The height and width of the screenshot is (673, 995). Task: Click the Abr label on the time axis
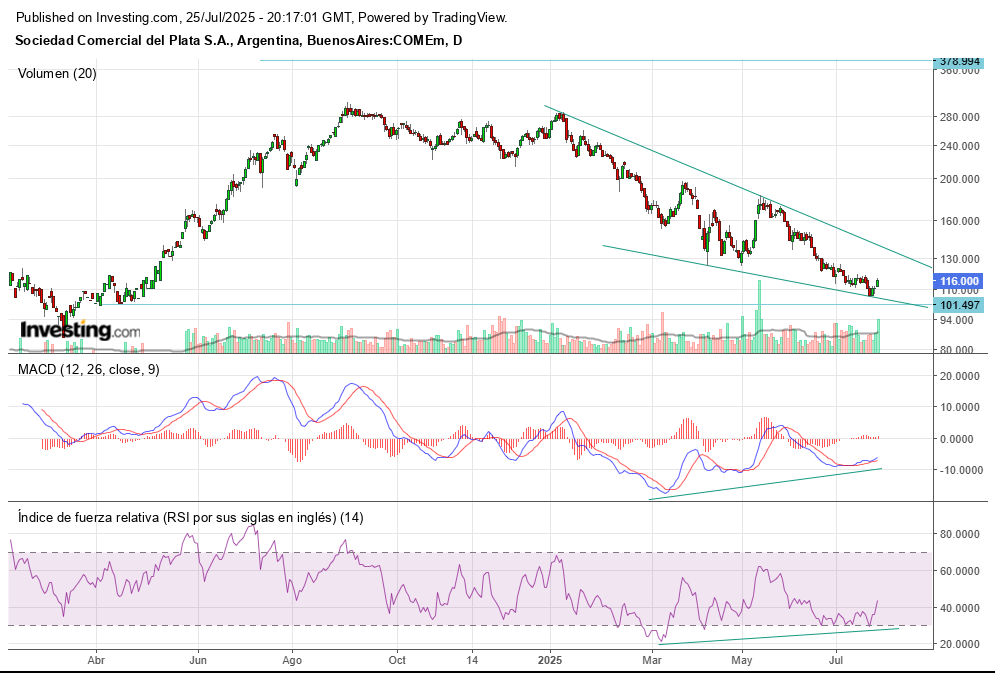(96, 660)
